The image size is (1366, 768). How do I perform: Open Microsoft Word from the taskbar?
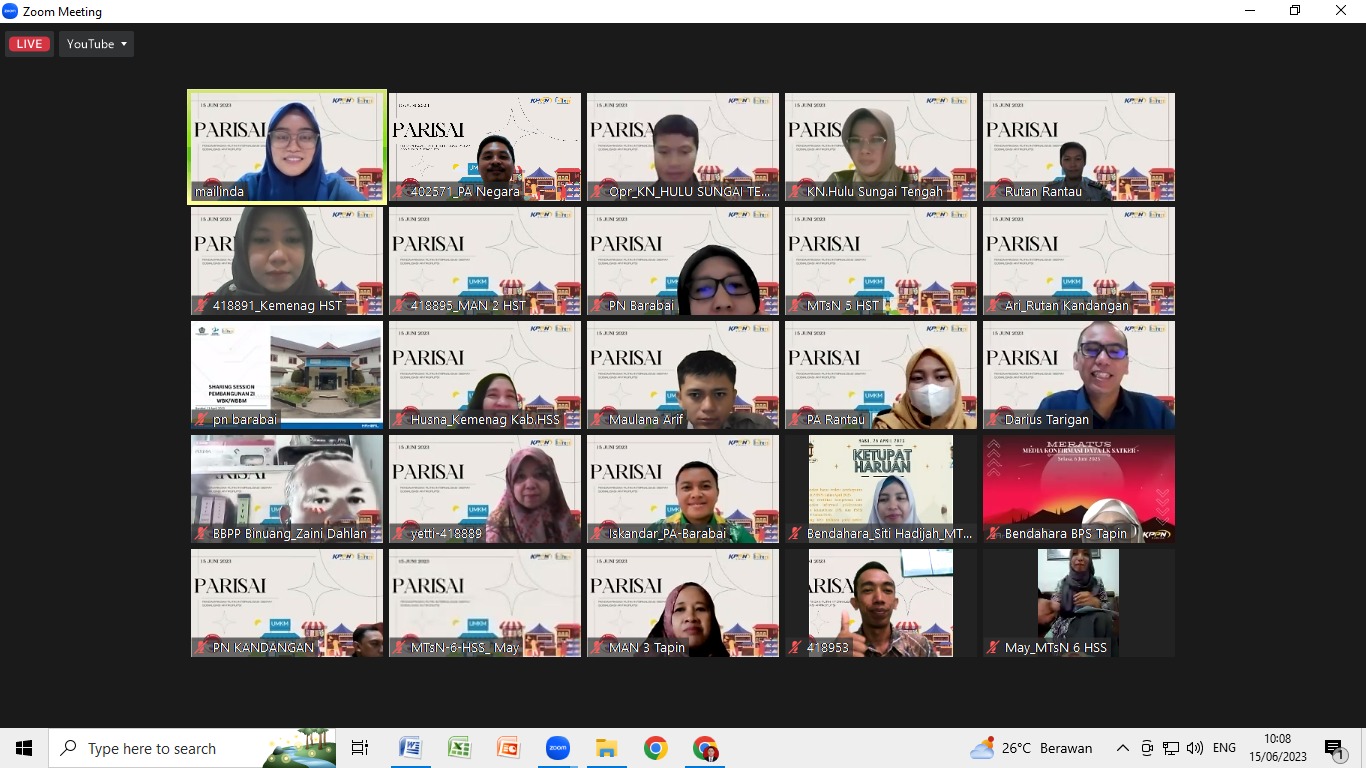pyautogui.click(x=410, y=748)
